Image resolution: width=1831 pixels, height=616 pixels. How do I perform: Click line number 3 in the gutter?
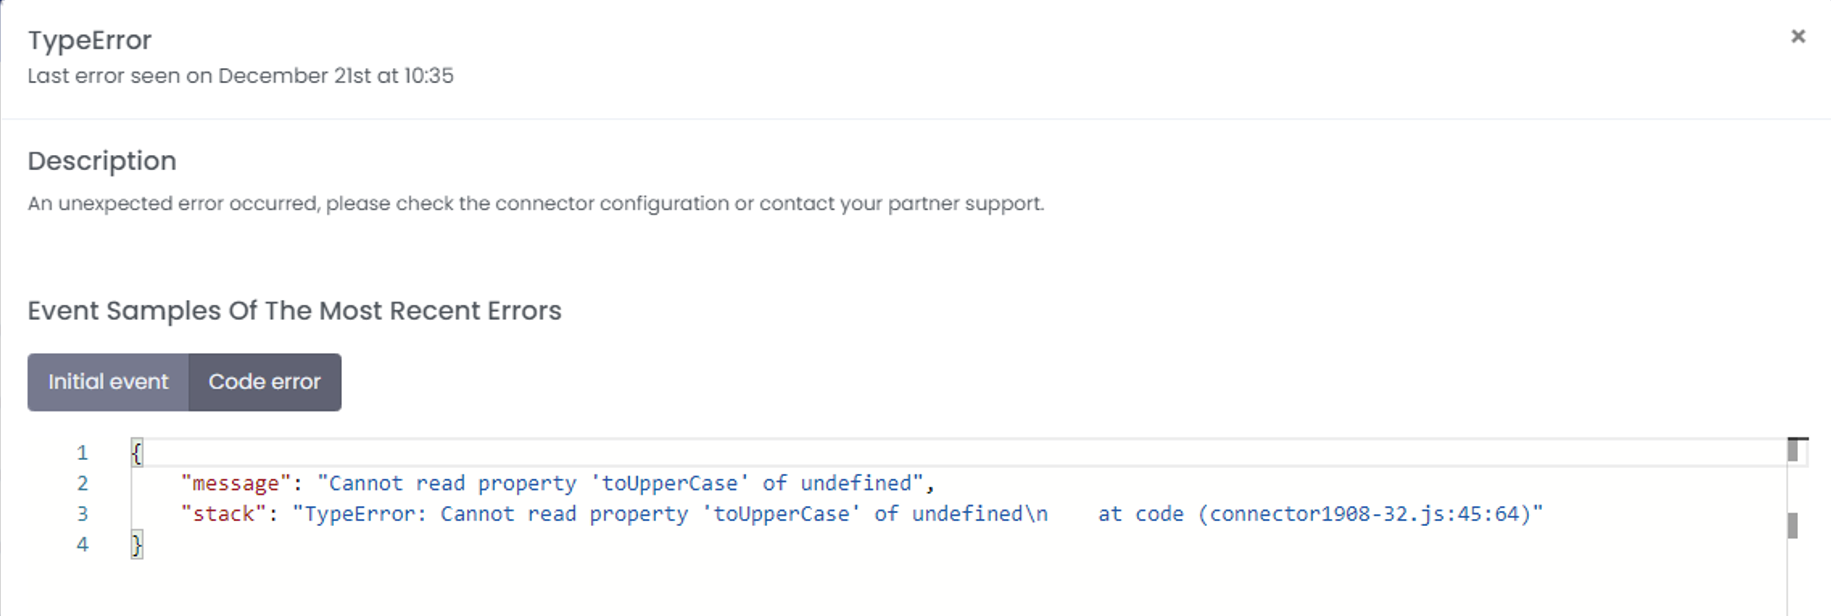(82, 514)
